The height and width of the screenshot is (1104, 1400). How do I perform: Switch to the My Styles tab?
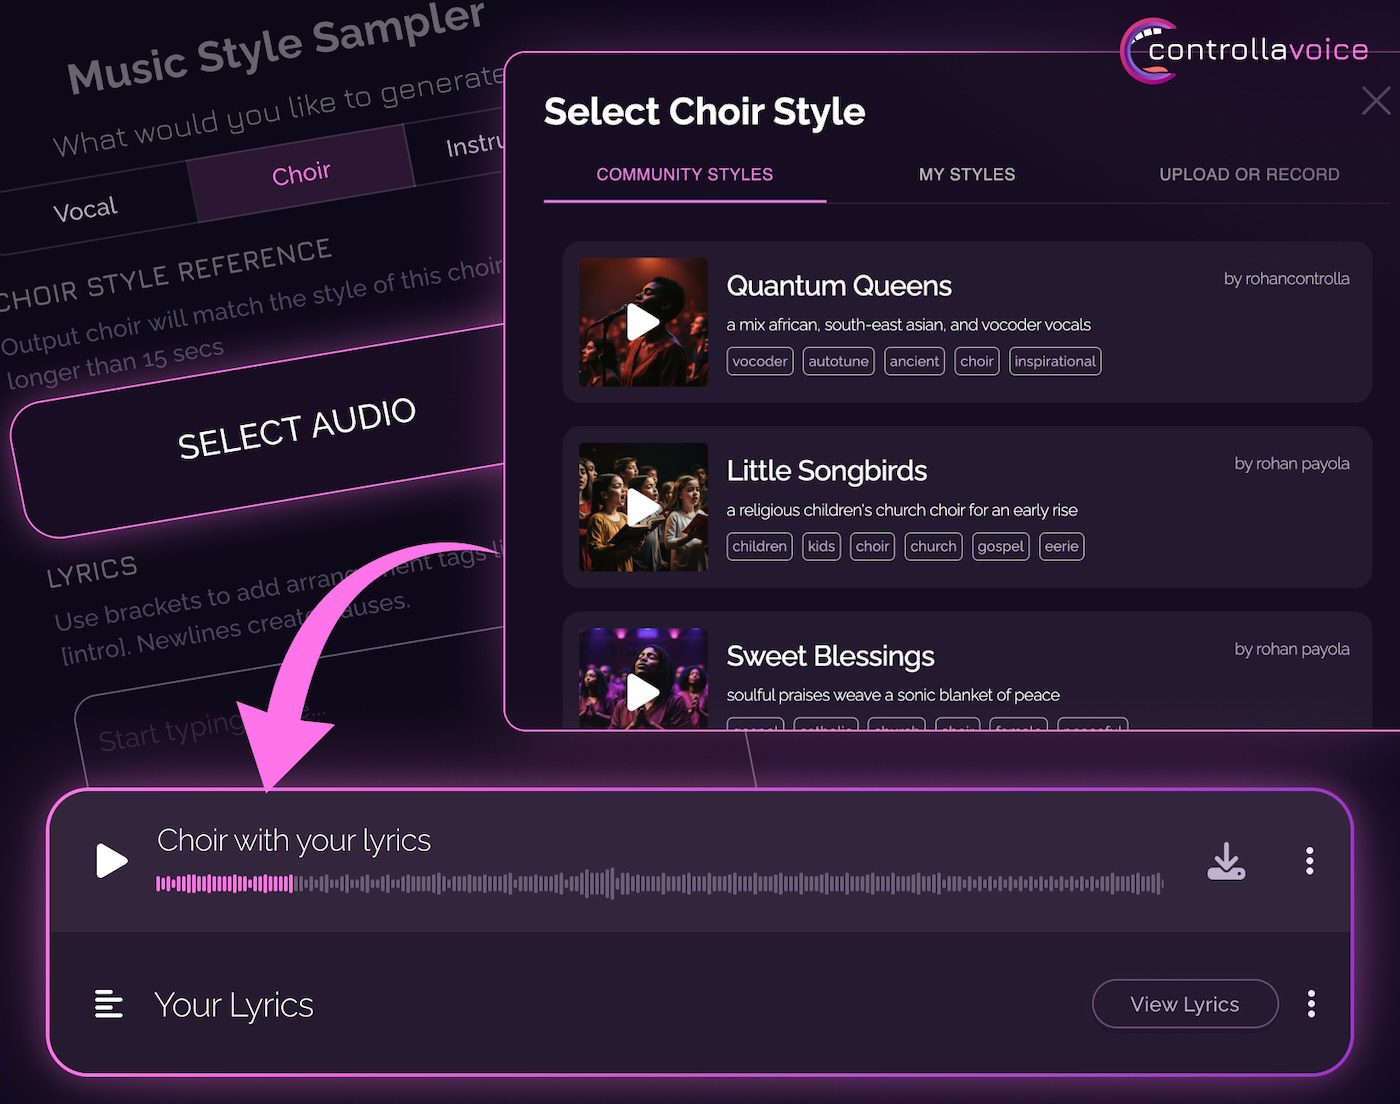click(966, 175)
